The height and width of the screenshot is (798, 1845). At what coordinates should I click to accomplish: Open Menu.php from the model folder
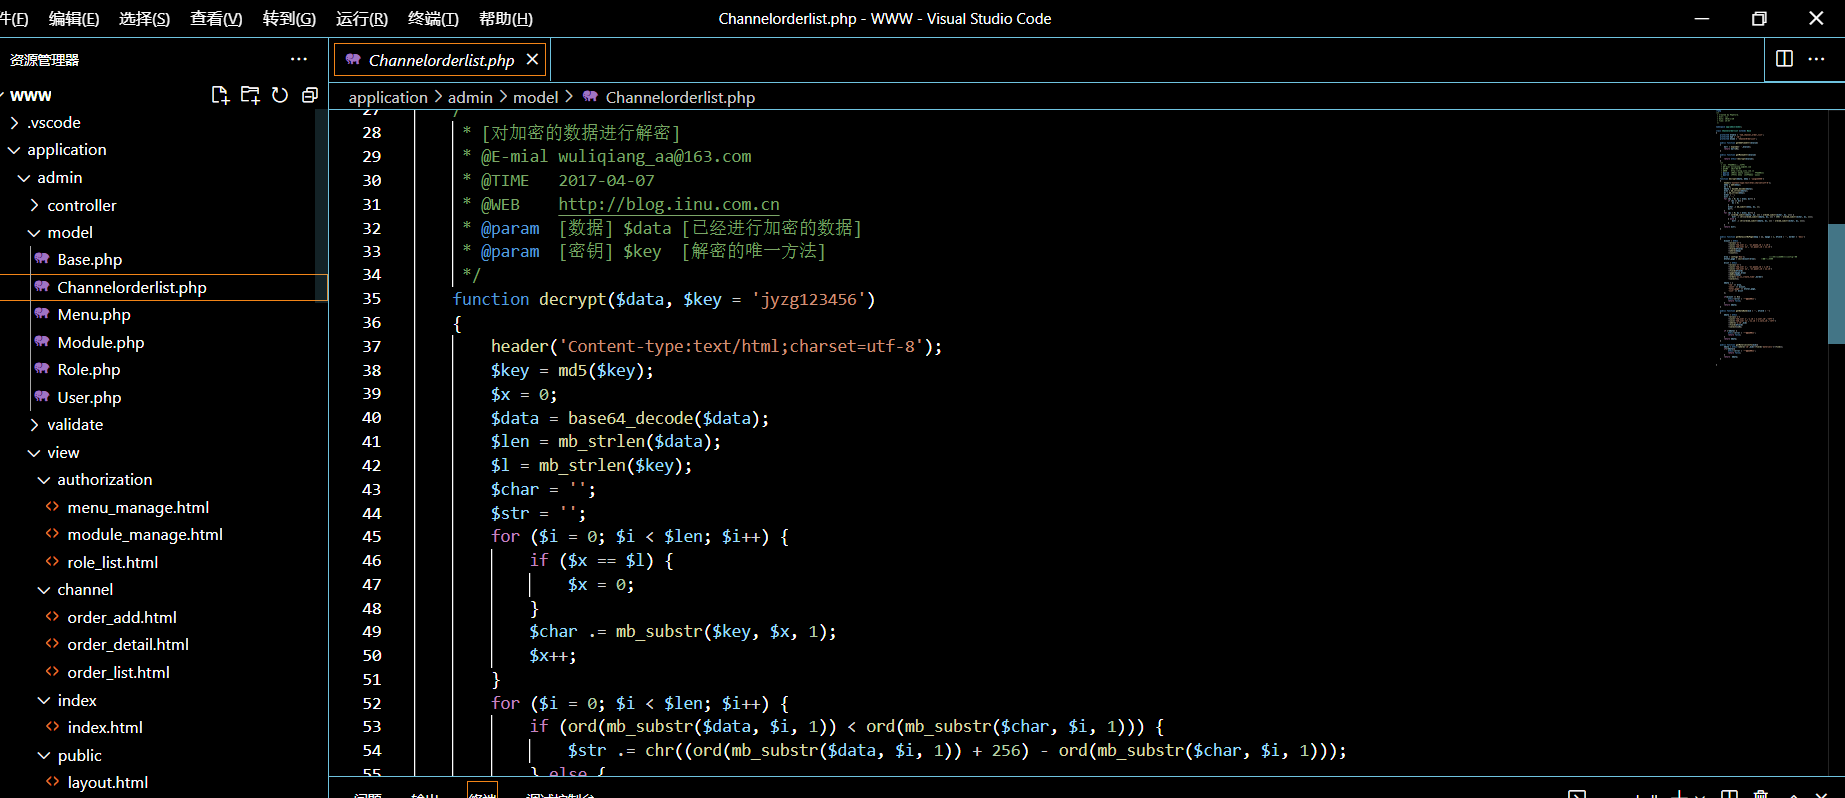[94, 314]
